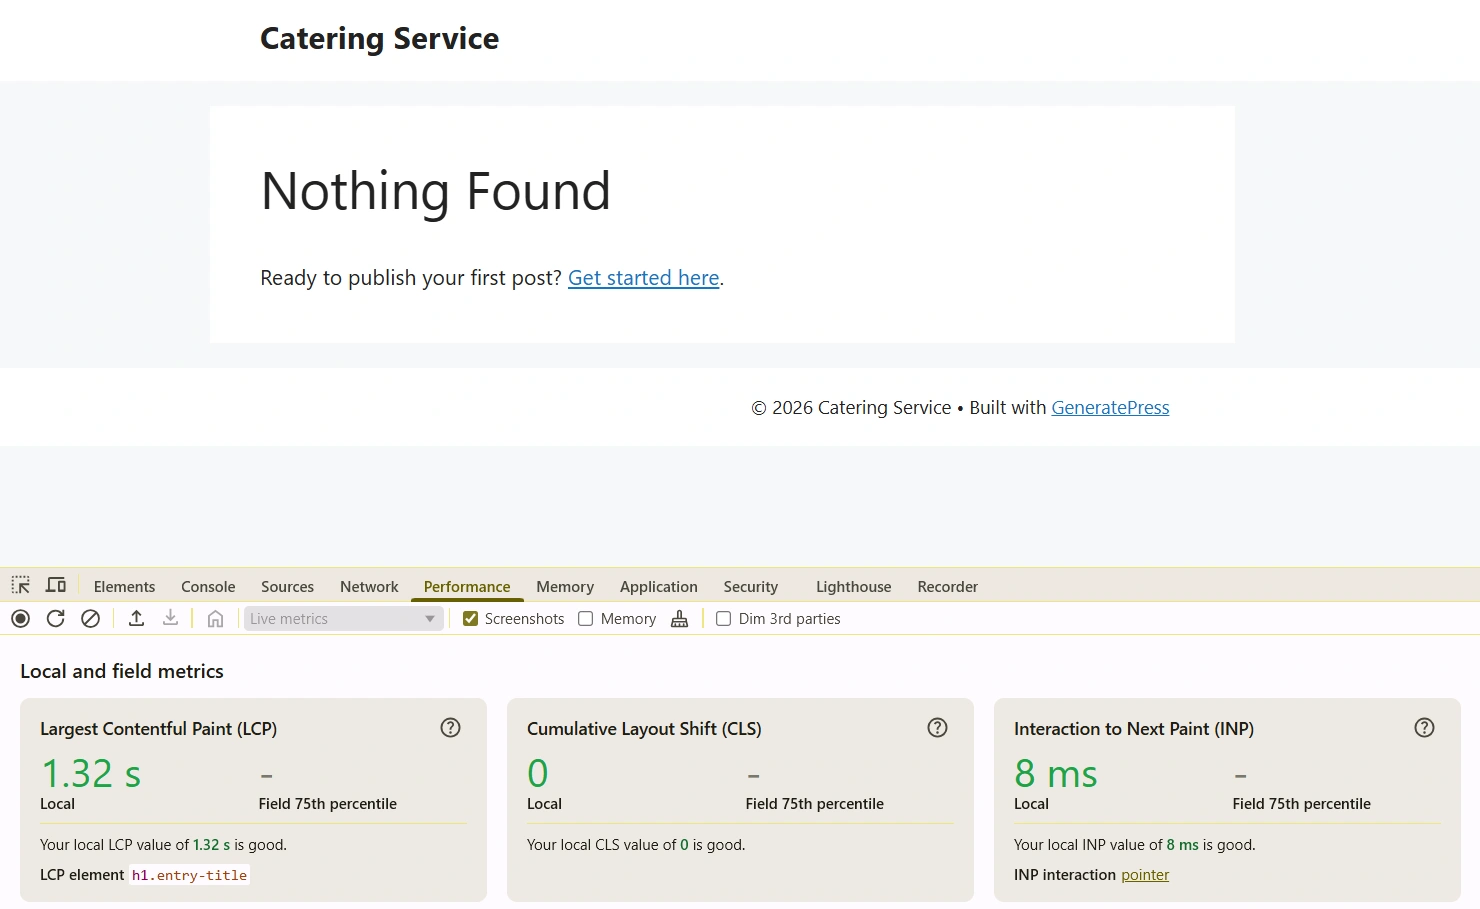Viewport: 1480px width, 909px height.
Task: Click Field 75th percentile label in LCP card
Action: [x=328, y=804]
